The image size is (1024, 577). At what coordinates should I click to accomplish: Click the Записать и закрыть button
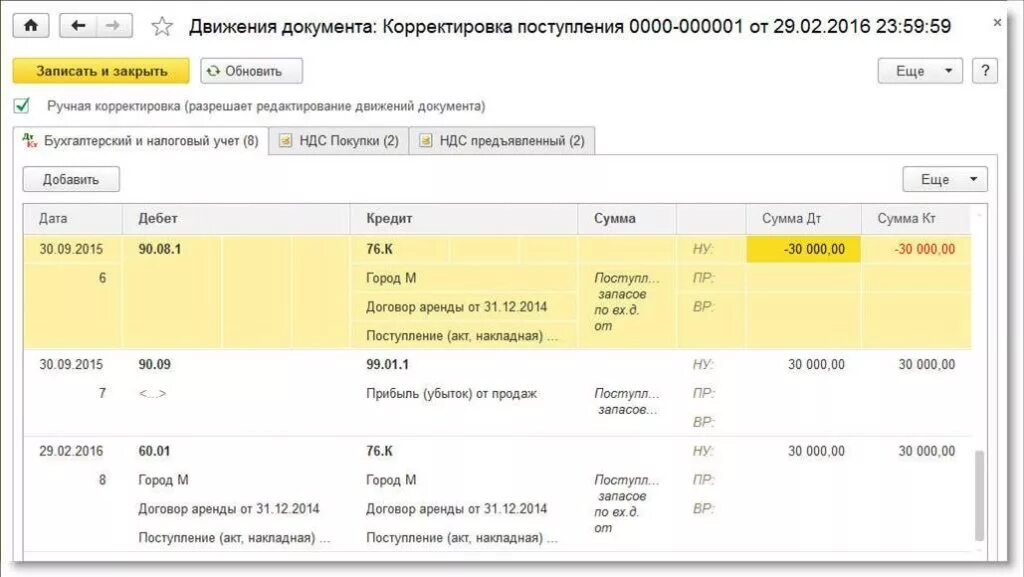pyautogui.click(x=101, y=71)
